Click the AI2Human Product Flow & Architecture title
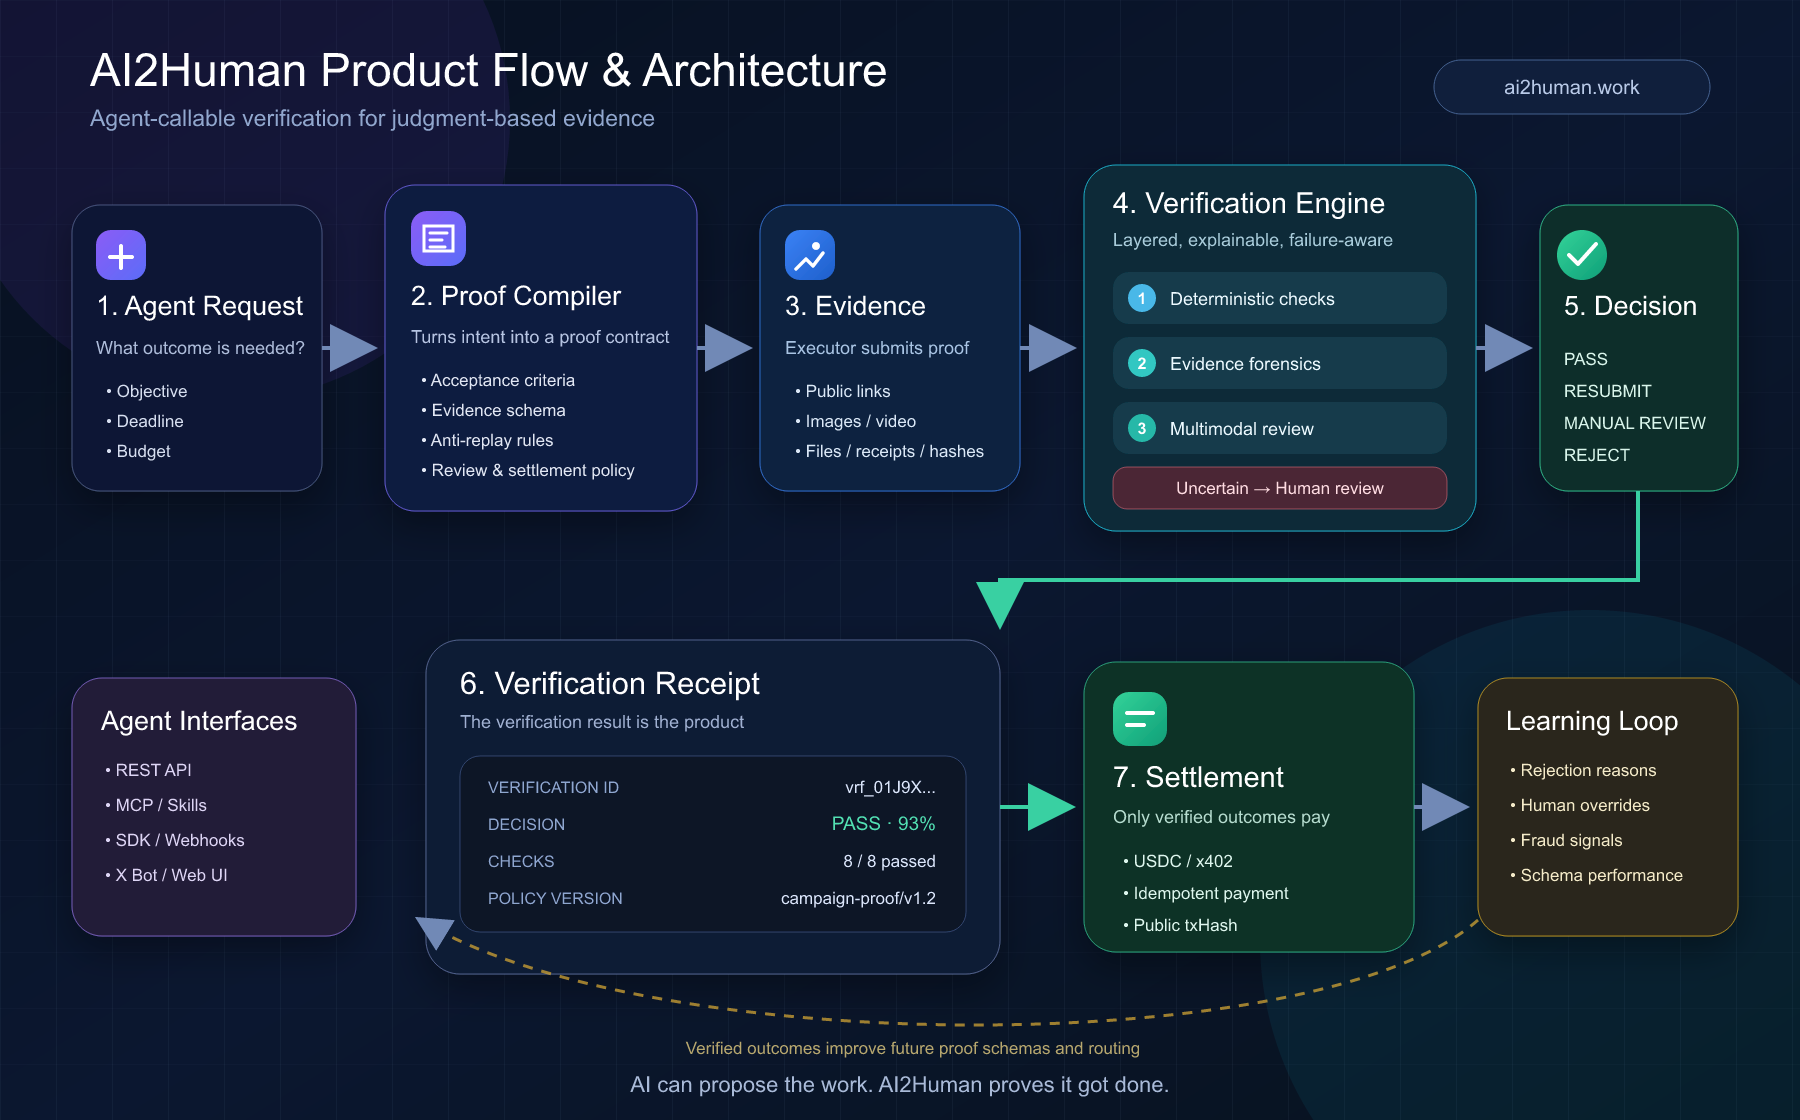 coord(488,70)
